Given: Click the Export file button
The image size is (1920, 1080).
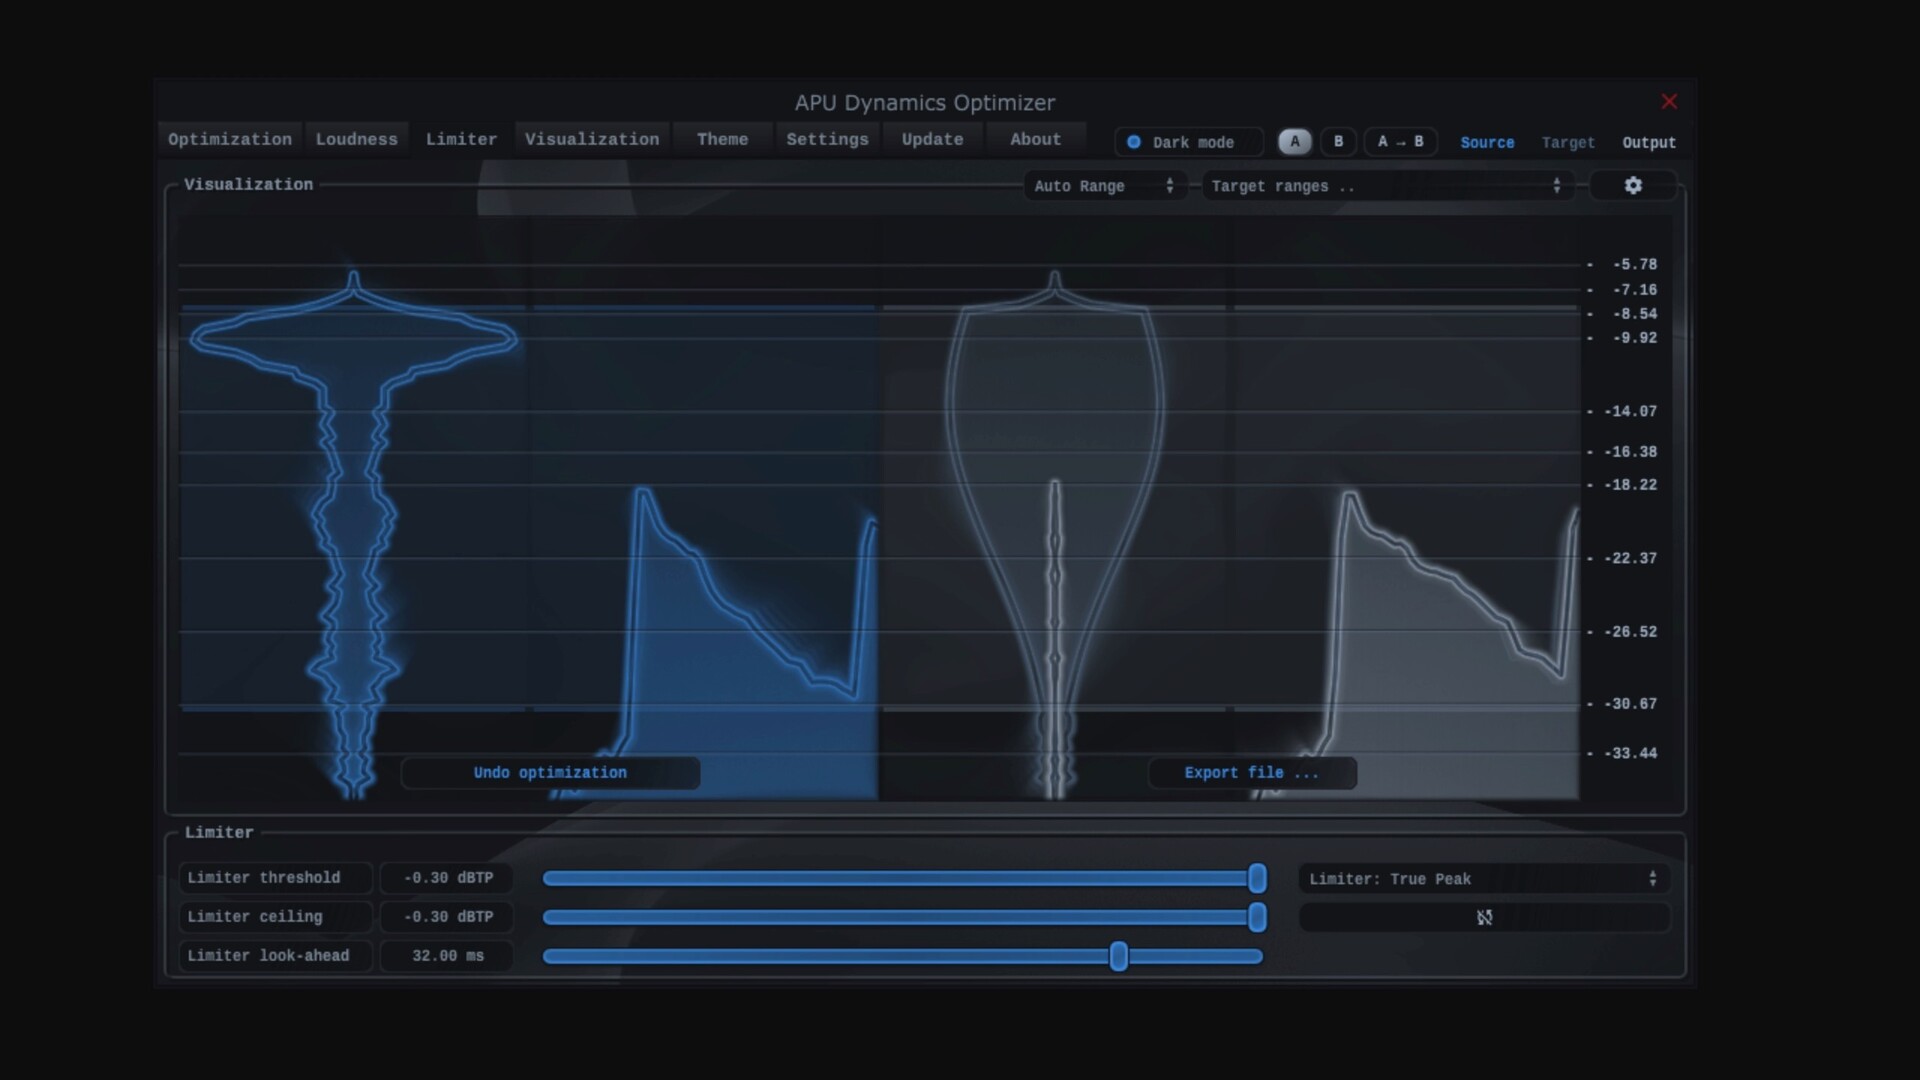Looking at the screenshot, I should pos(1252,772).
